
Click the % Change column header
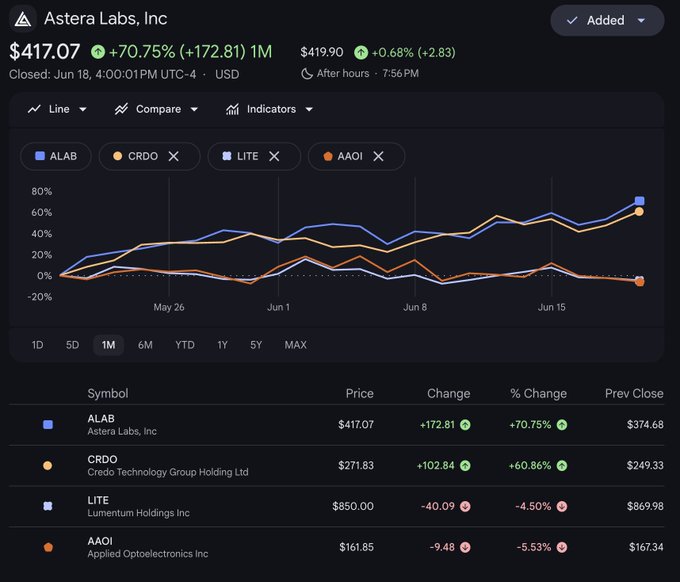(538, 394)
